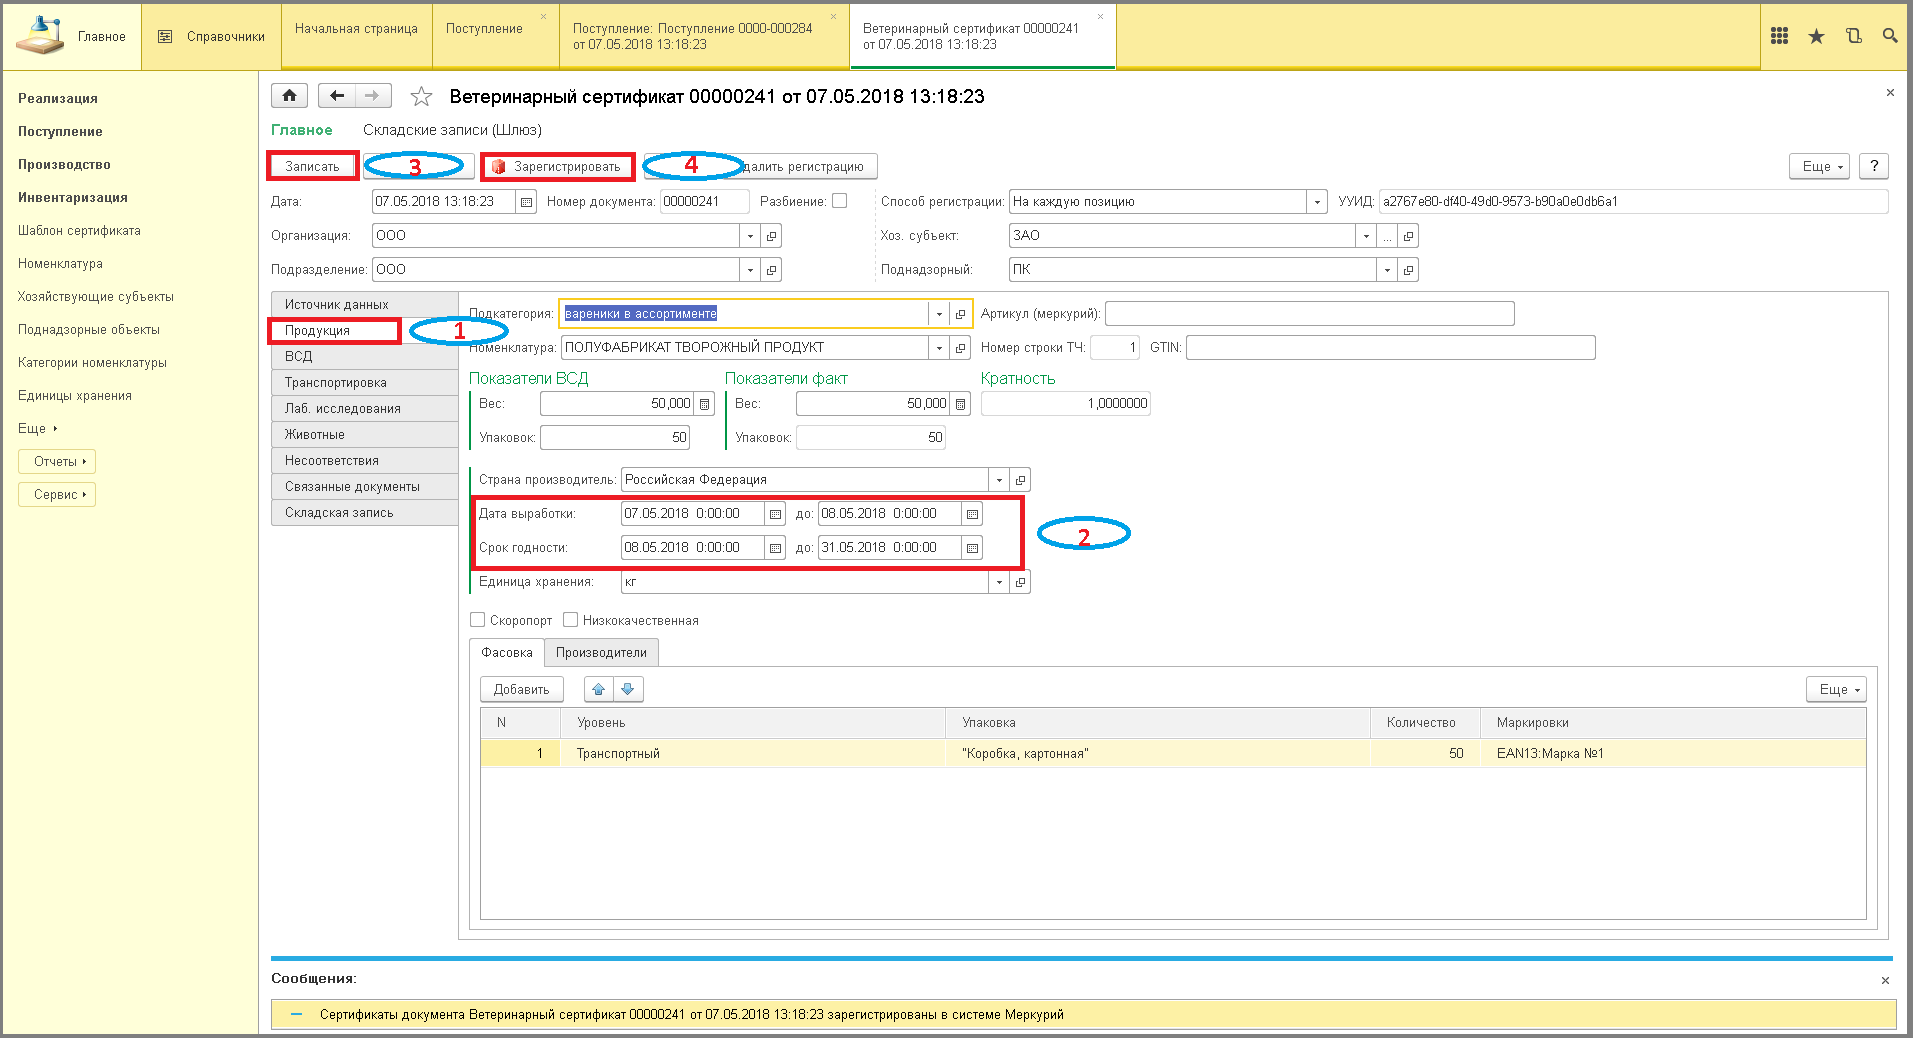1913x1038 pixels.
Task: Check the Низкокачественная checkbox
Action: (571, 620)
